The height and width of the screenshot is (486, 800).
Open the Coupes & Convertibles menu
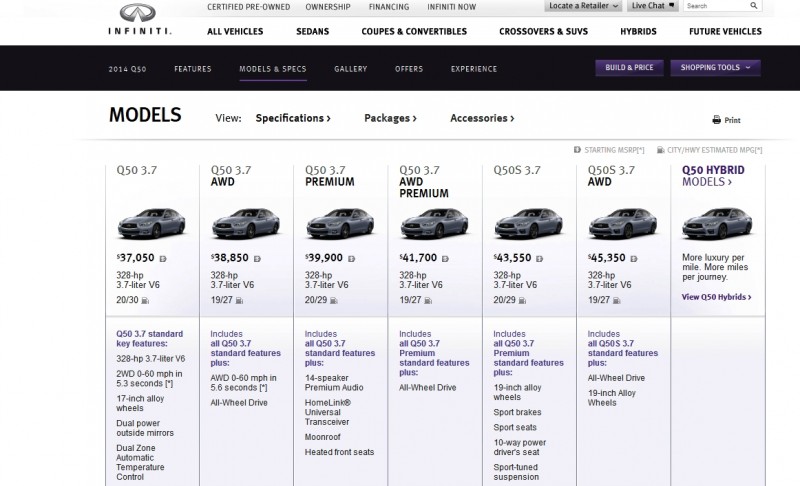[x=414, y=32]
